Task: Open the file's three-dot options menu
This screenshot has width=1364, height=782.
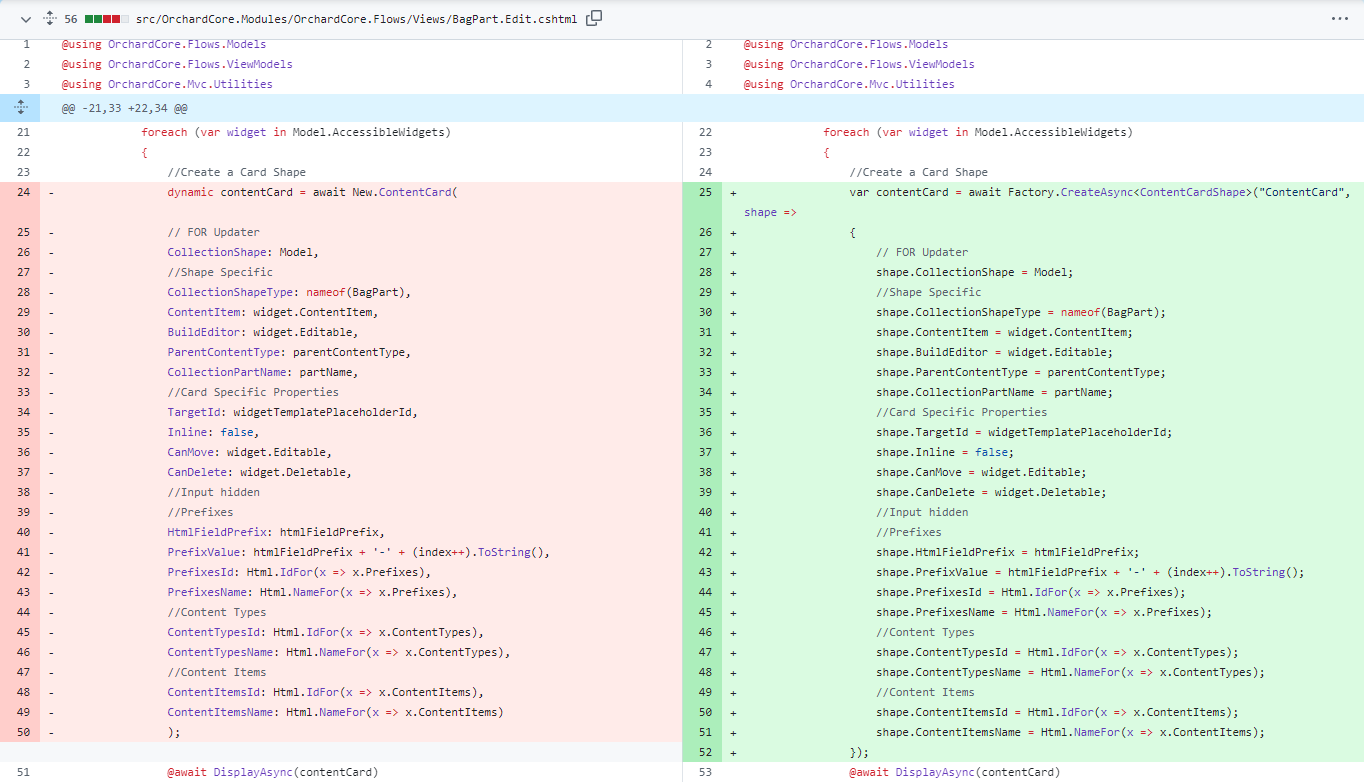Action: click(1340, 19)
